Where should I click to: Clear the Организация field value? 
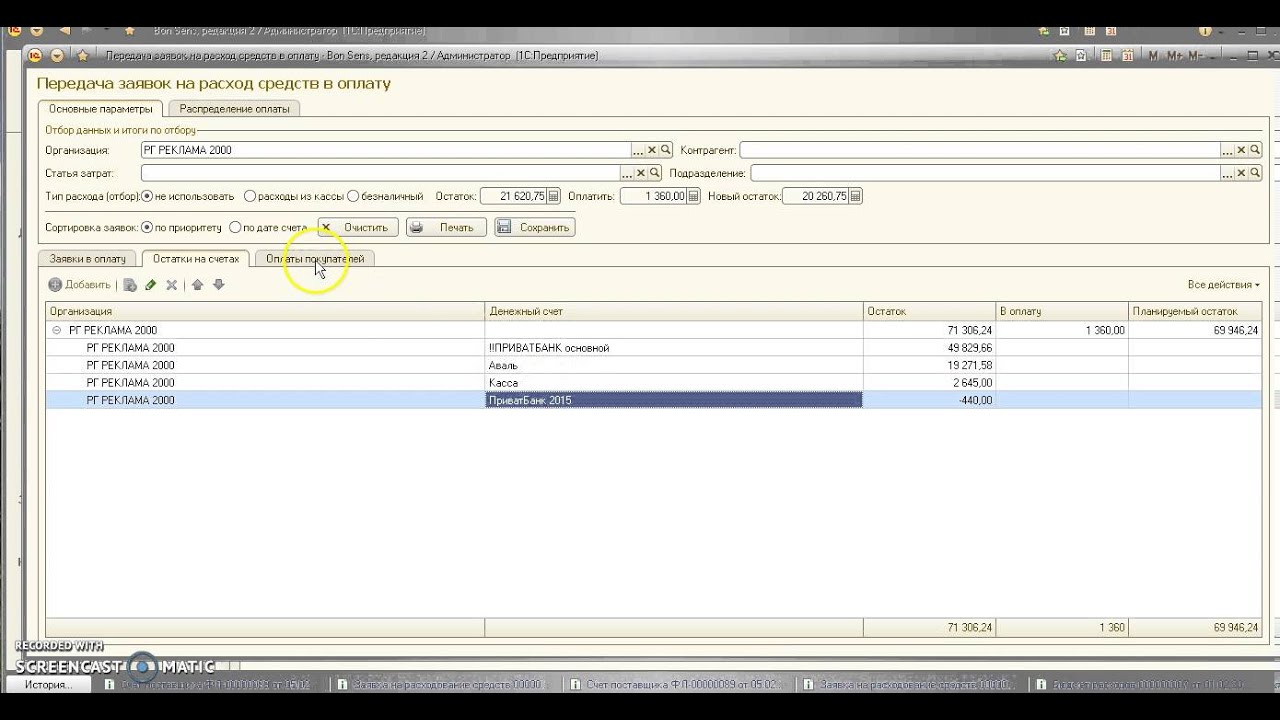pos(652,150)
